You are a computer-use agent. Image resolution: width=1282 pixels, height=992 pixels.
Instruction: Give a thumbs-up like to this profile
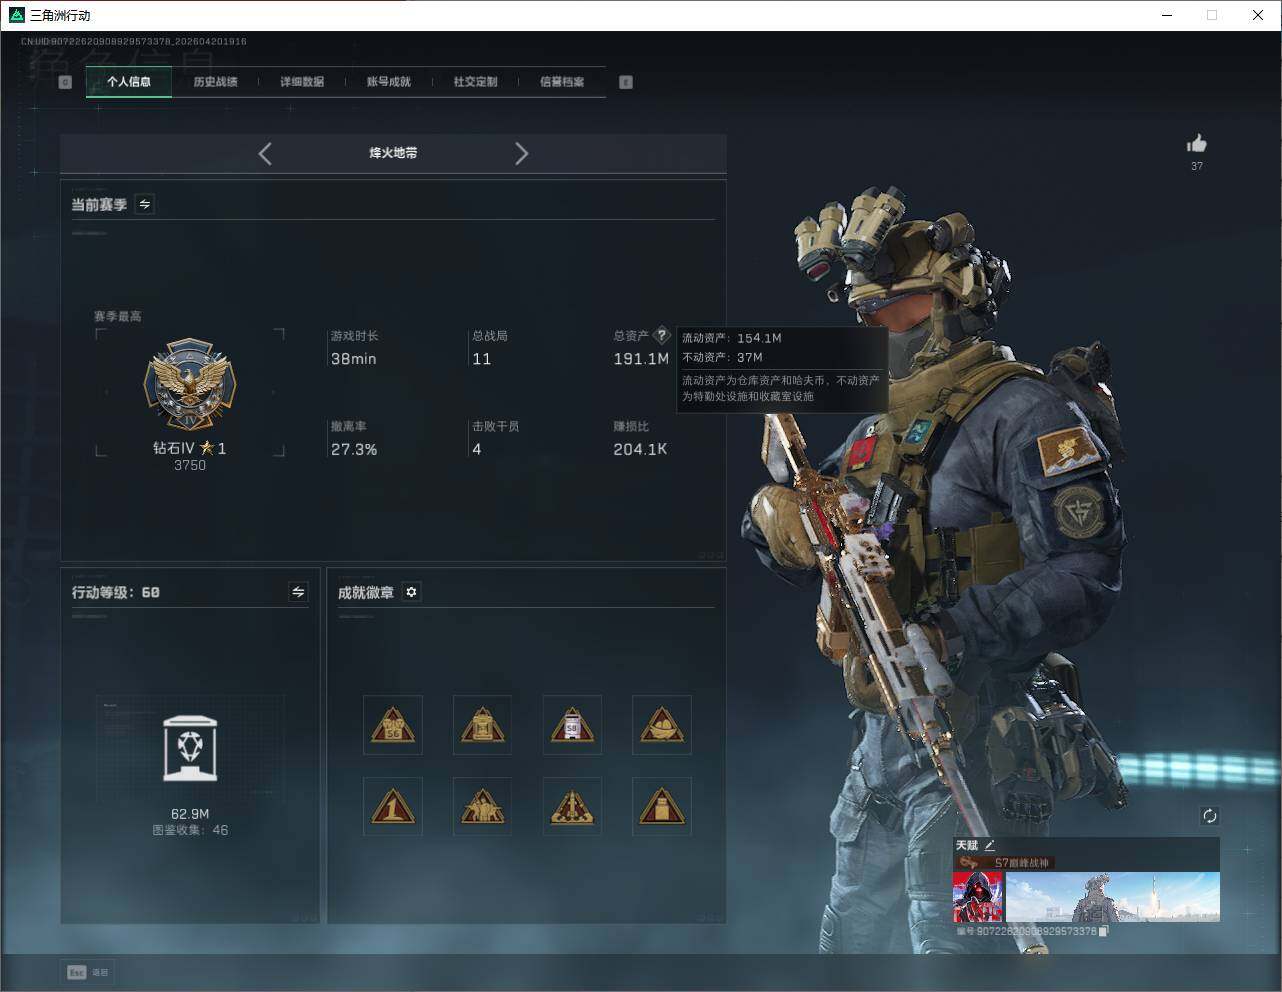1197,144
